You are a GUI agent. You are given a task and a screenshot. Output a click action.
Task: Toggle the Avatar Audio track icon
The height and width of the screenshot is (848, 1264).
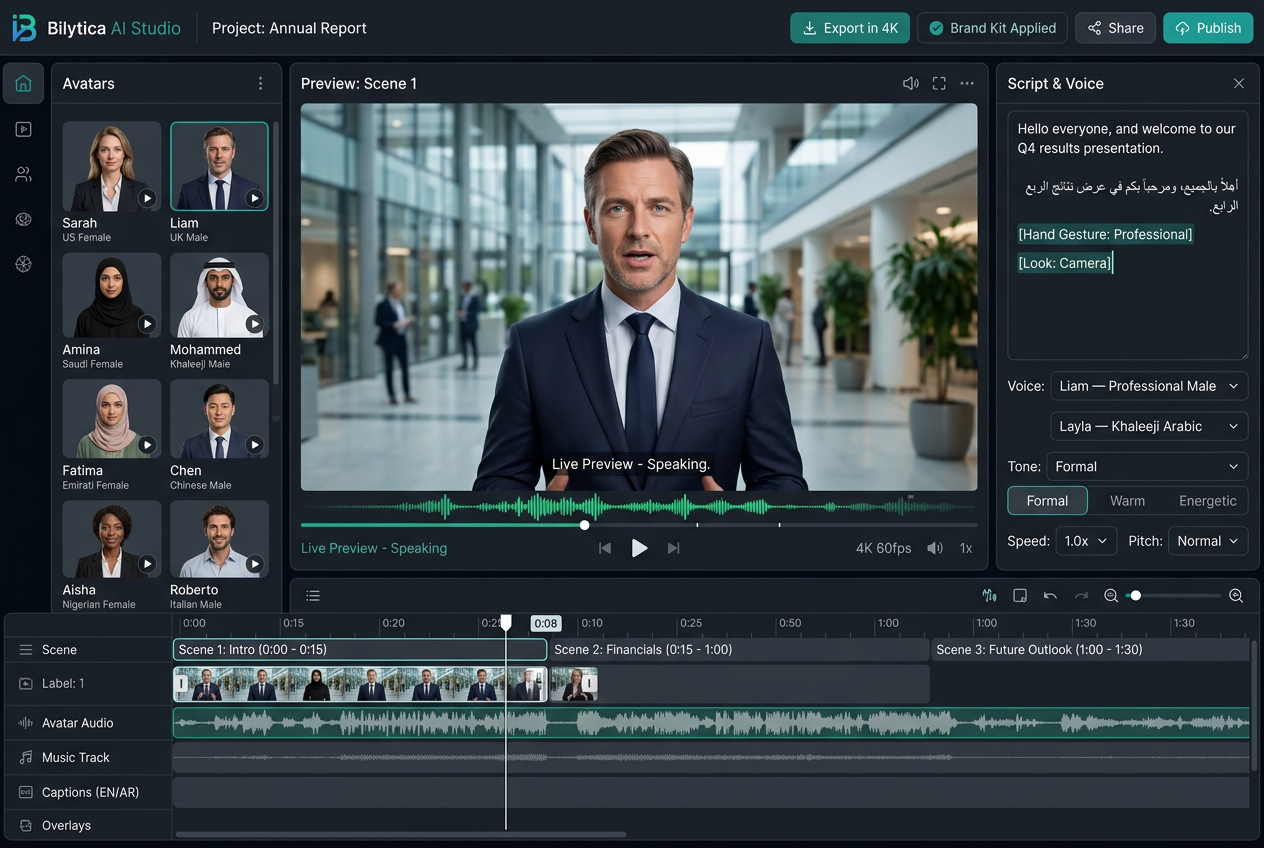25,723
